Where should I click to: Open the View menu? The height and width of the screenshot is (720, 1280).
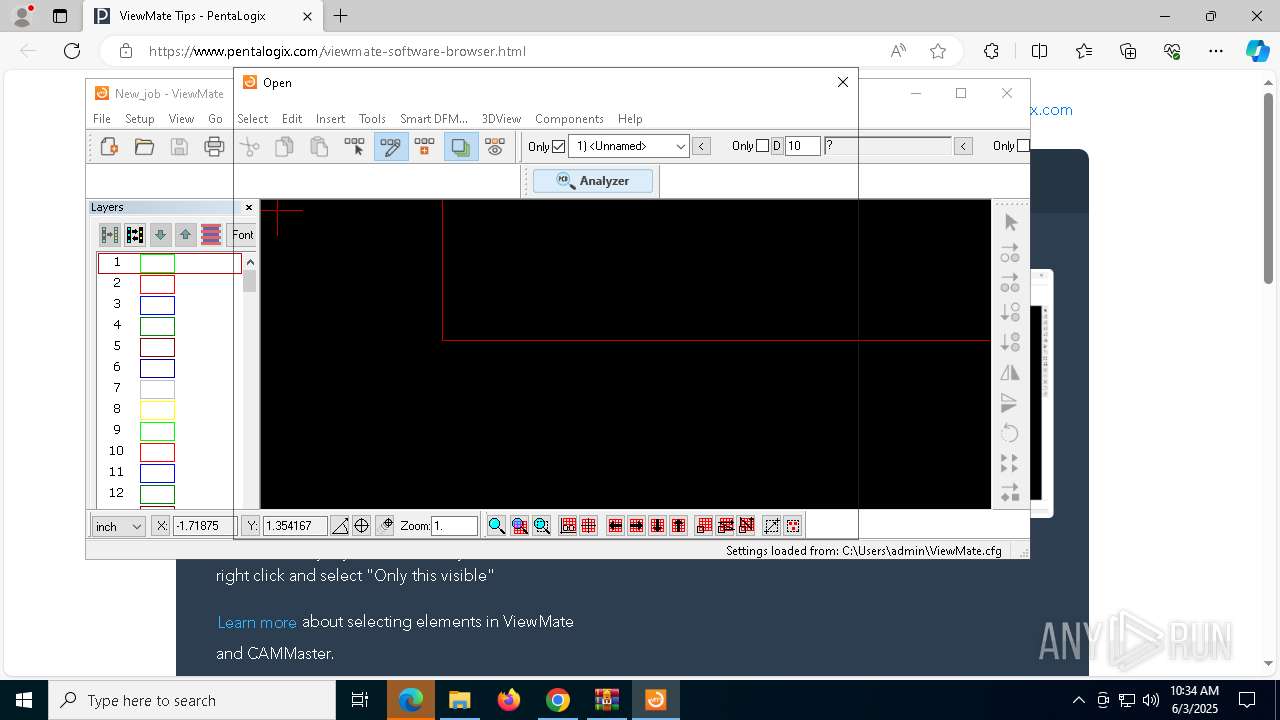tap(181, 118)
